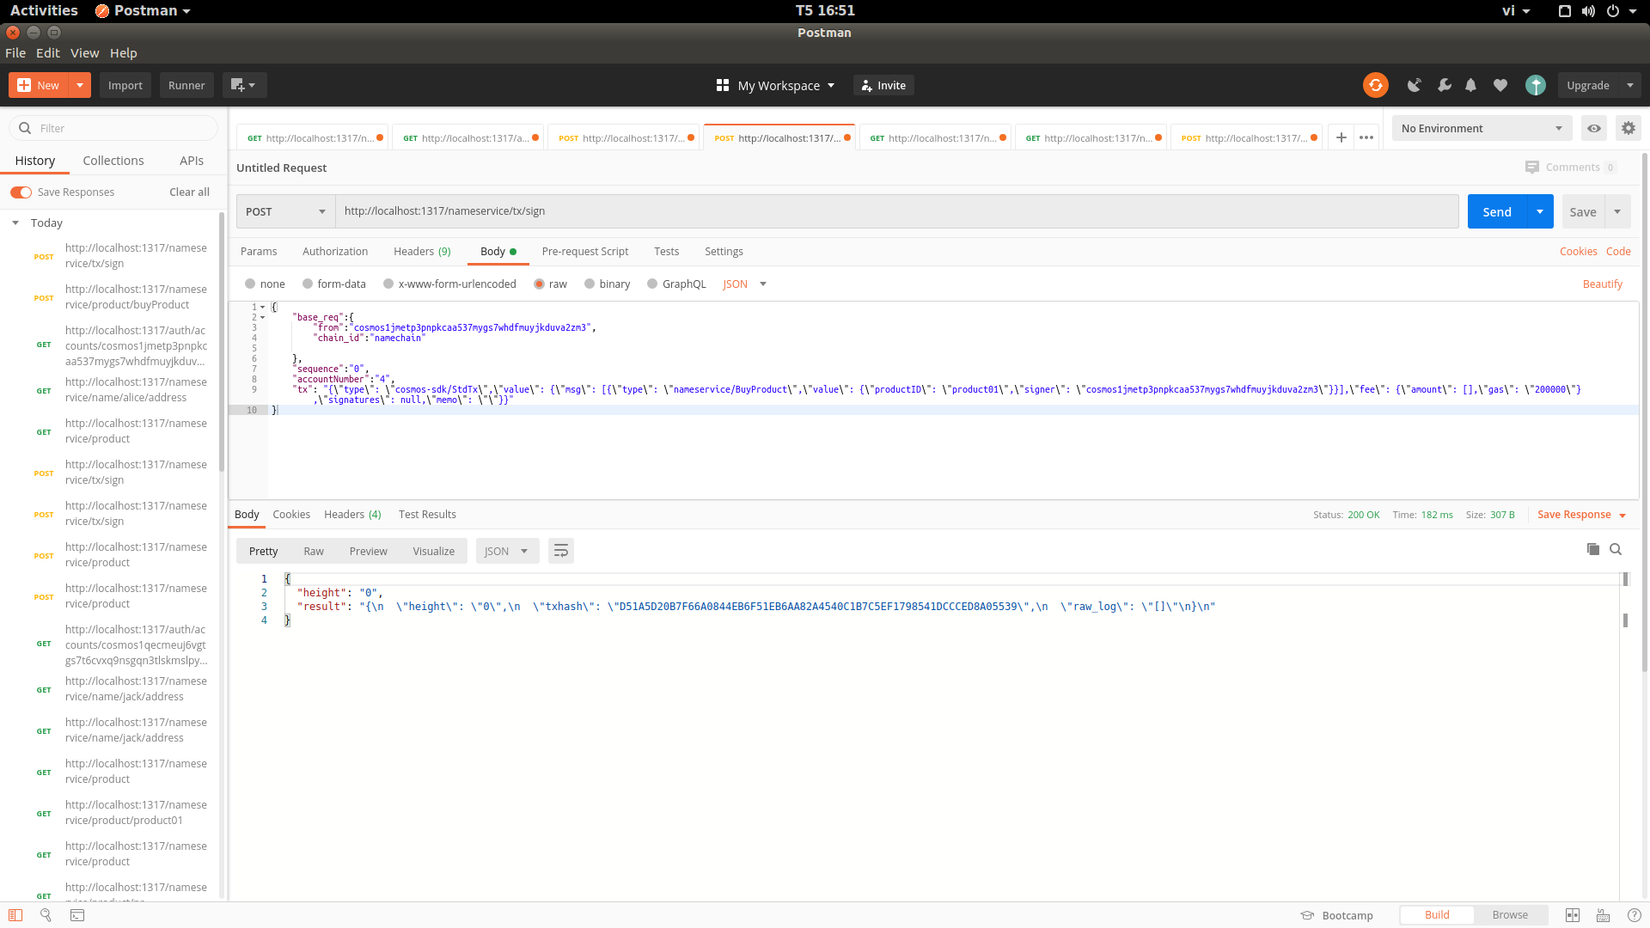1650x928 pixels.
Task: Beautify the request body
Action: pyautogui.click(x=1602, y=284)
